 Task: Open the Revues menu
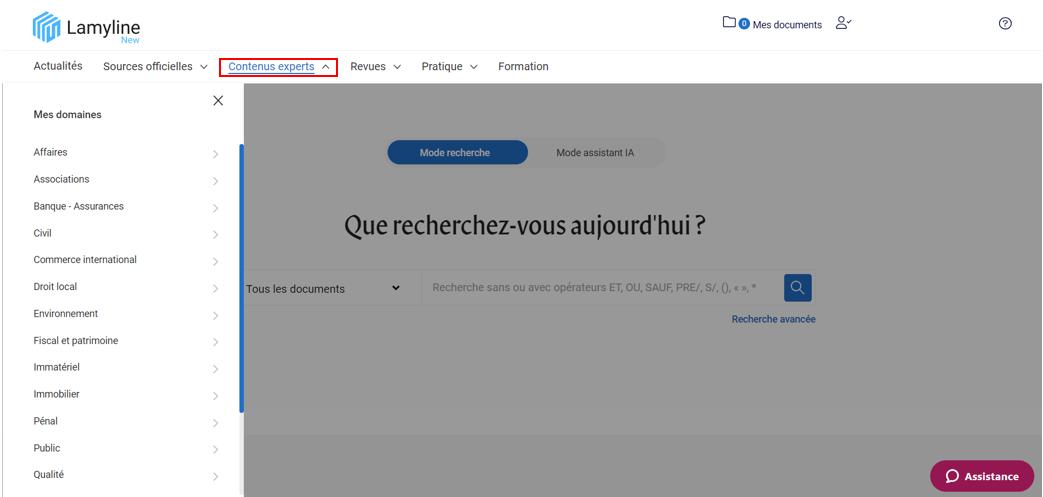tap(375, 67)
